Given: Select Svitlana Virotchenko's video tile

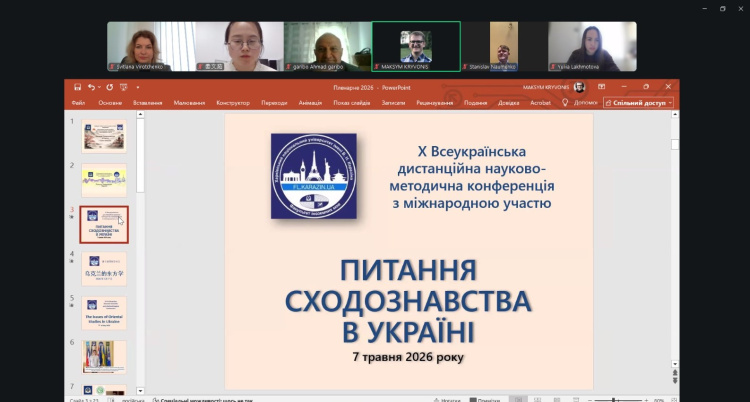Looking at the screenshot, I should point(151,46).
